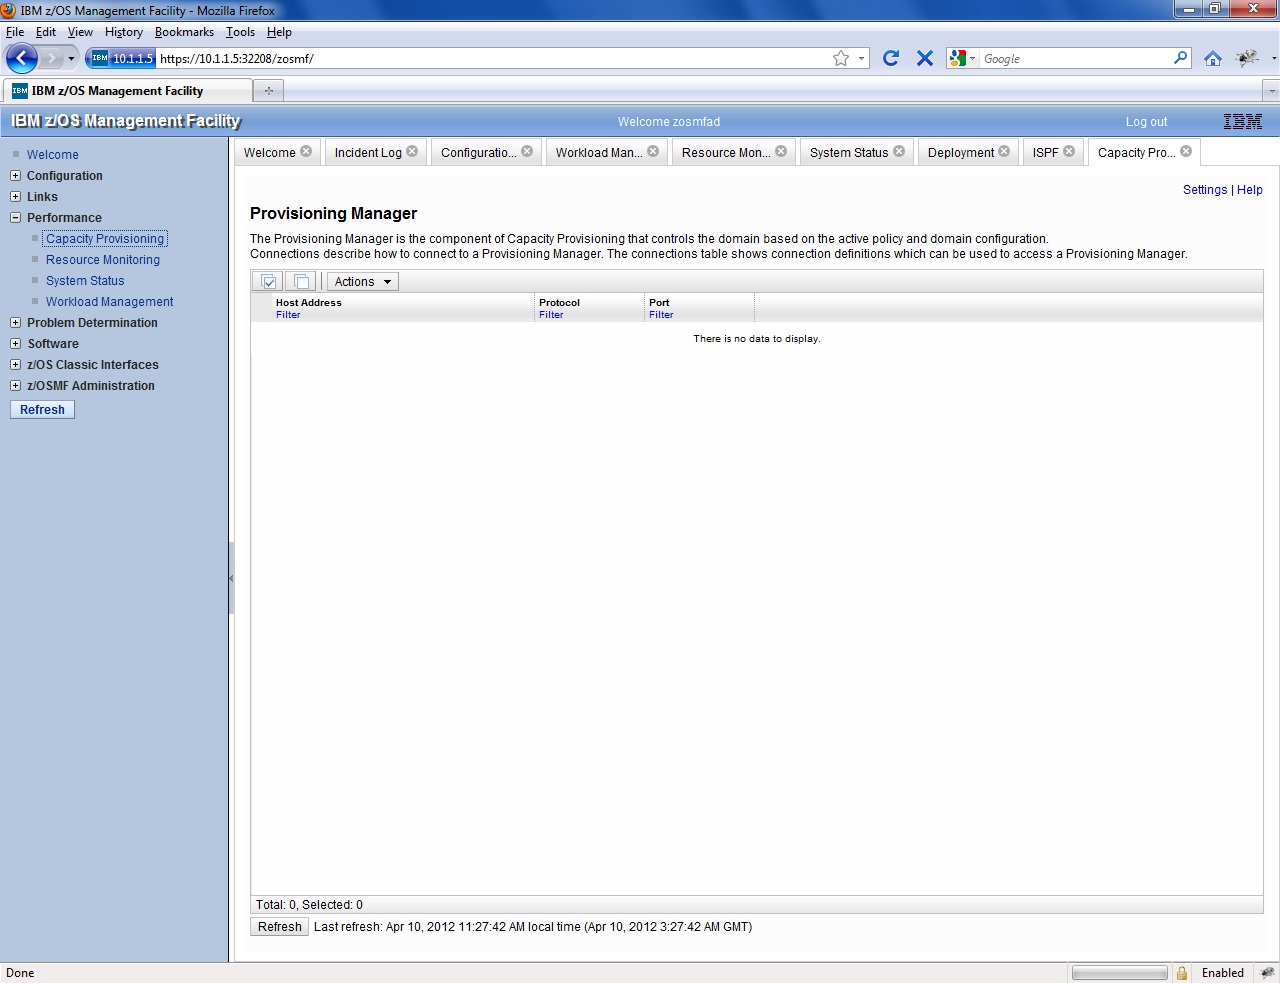Click Filter under Host Address column
The height and width of the screenshot is (984, 1280).
288,315
